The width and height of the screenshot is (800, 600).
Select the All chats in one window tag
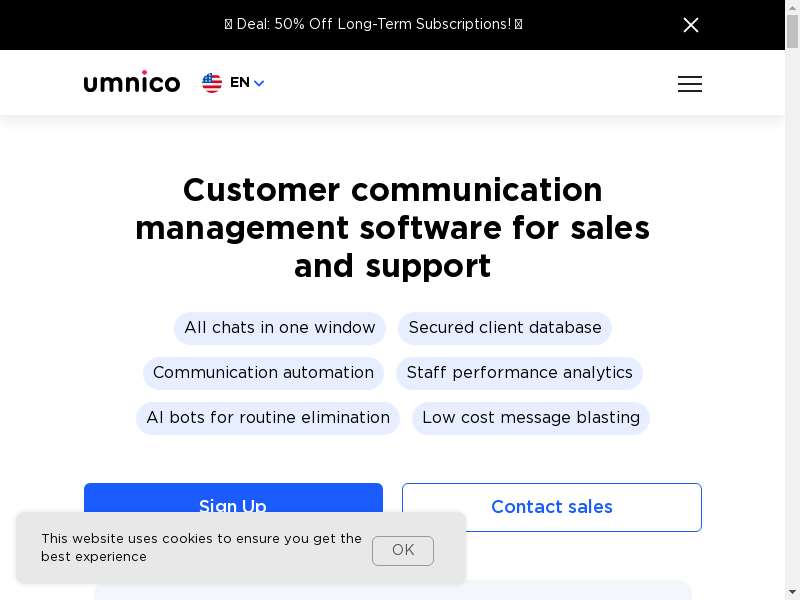(x=280, y=328)
